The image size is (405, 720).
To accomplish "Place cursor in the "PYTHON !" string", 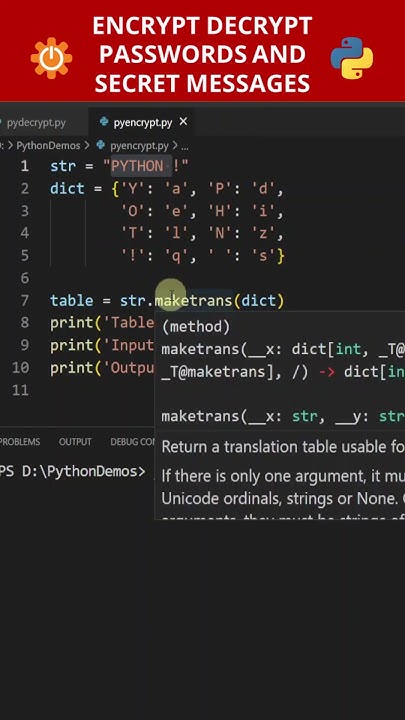I will point(146,166).
